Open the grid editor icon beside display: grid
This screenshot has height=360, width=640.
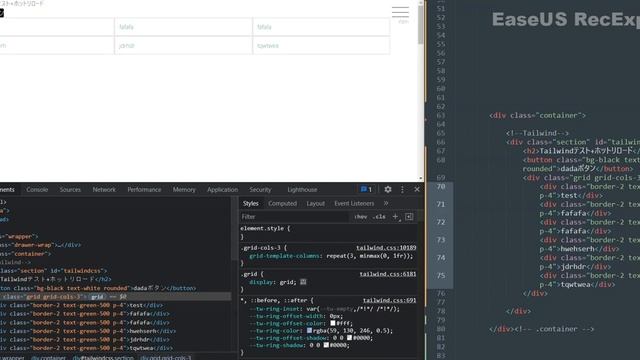pos(303,282)
